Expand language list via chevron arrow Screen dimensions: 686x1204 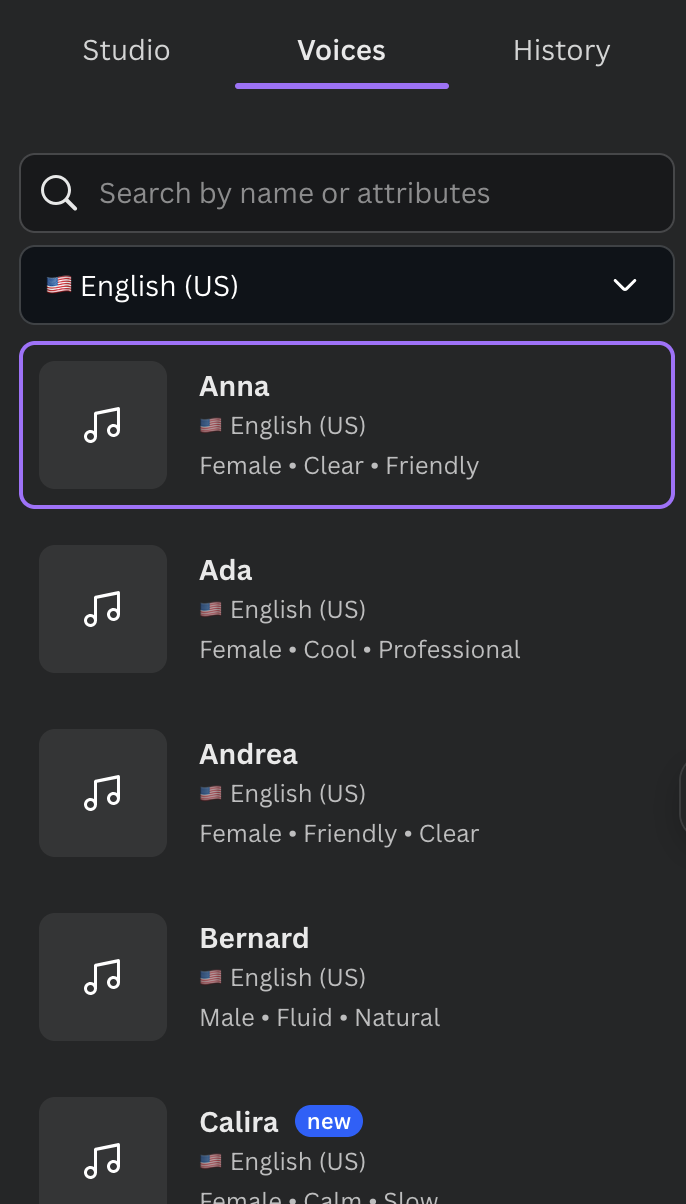pyautogui.click(x=625, y=286)
